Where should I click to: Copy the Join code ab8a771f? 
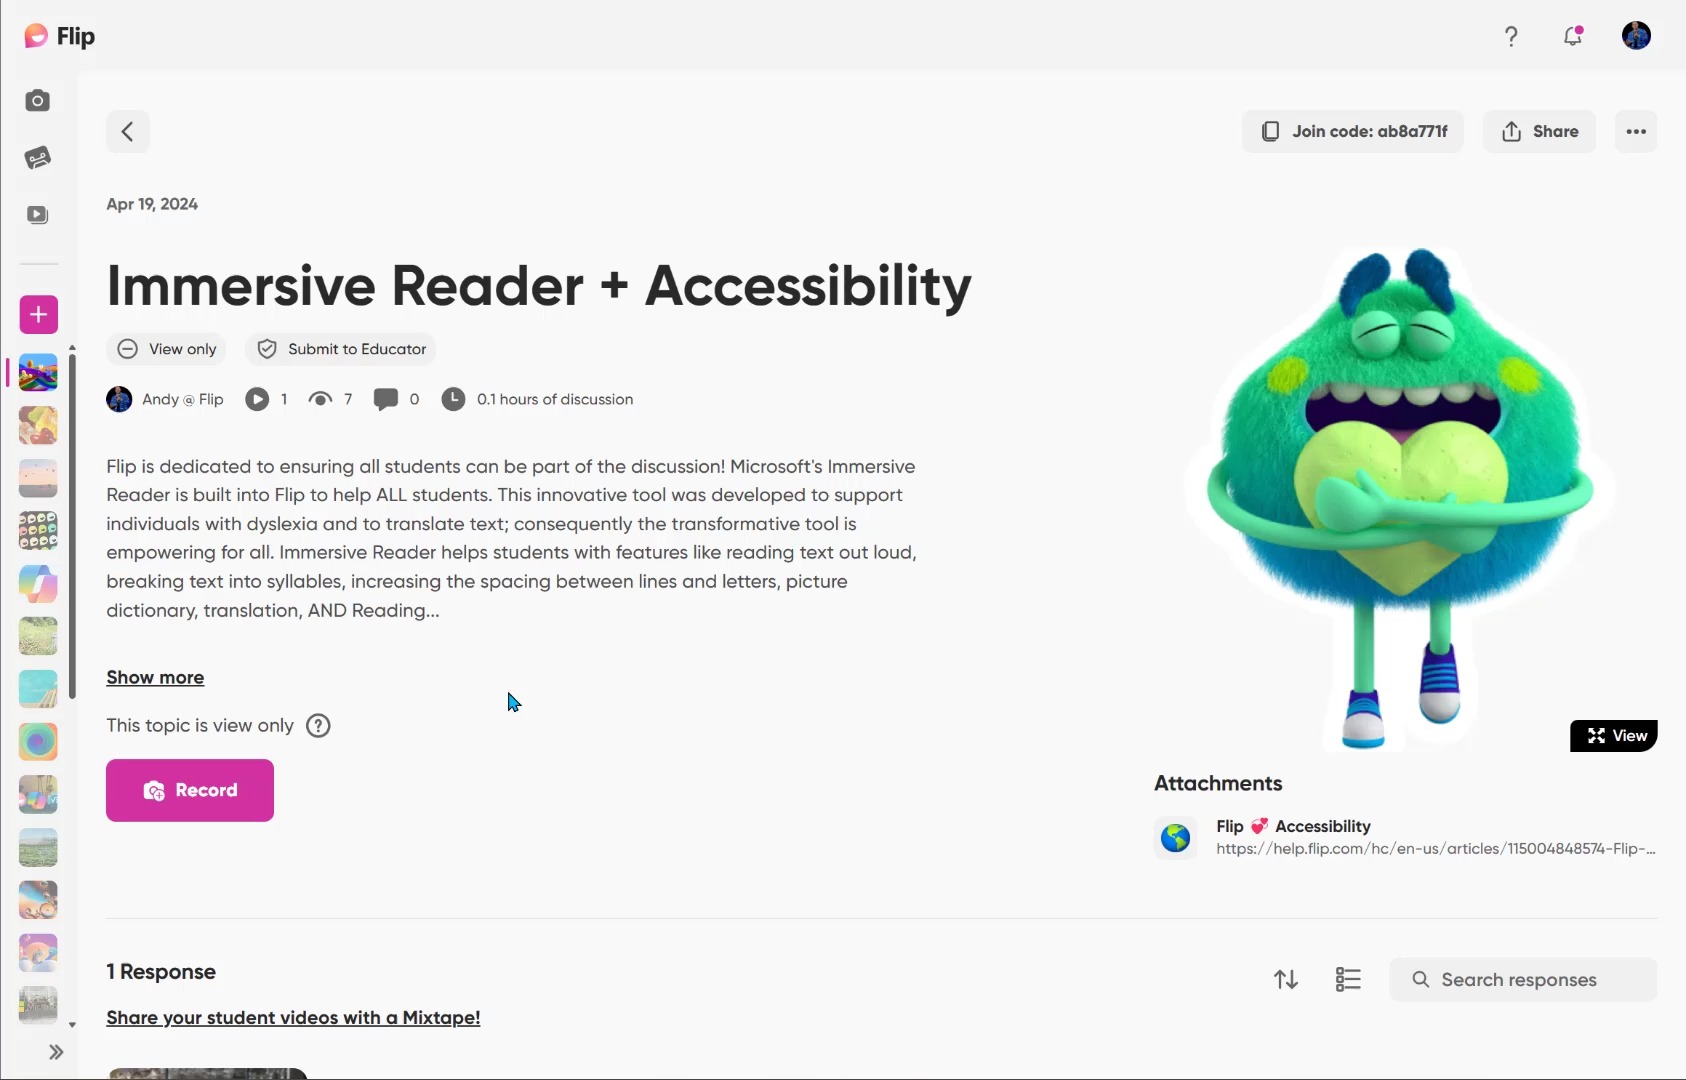tap(1353, 132)
